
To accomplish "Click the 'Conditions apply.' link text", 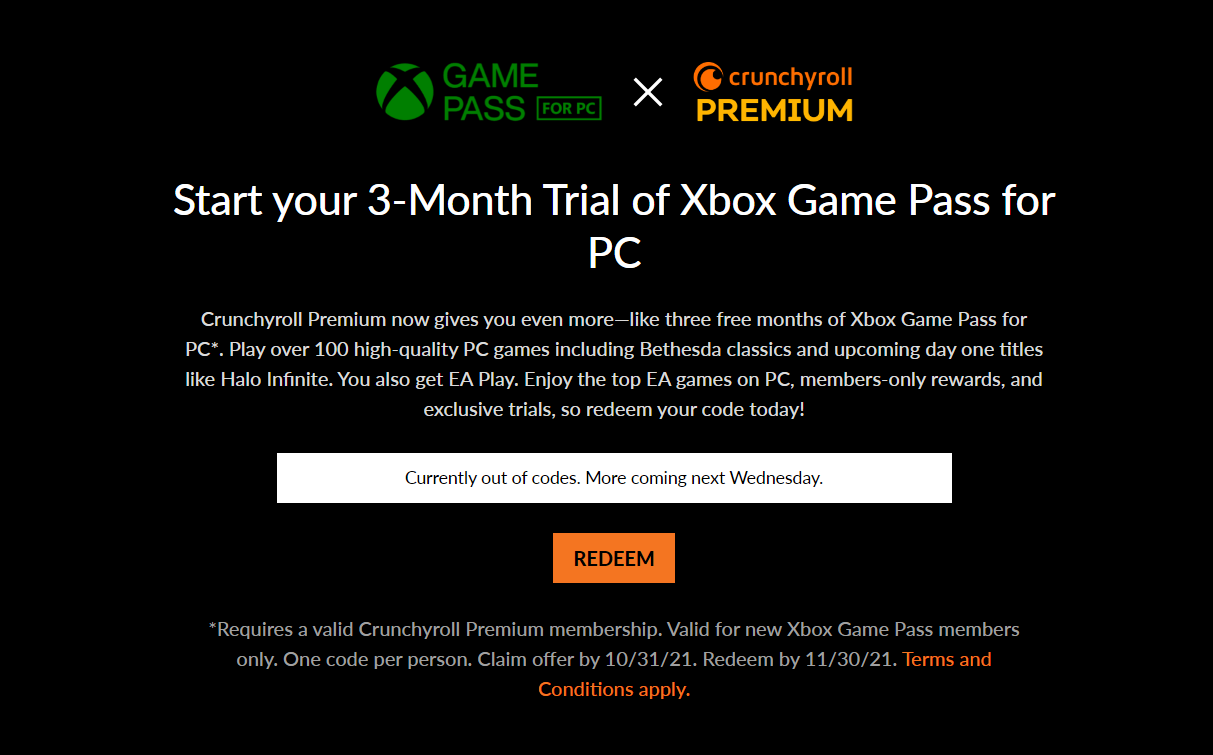I will pos(614,689).
